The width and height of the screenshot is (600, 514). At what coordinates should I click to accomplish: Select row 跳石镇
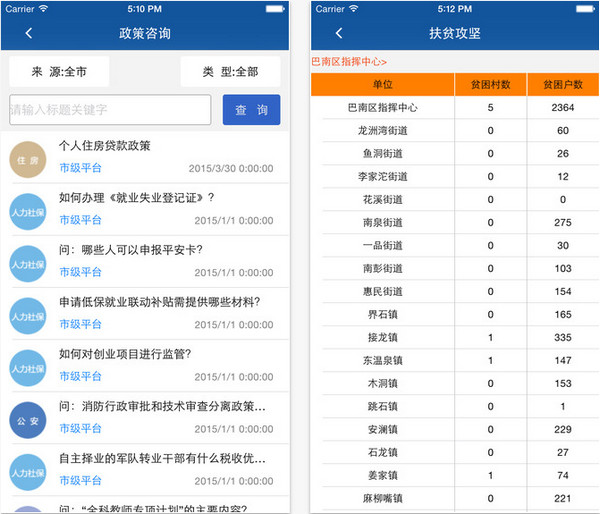pos(455,406)
